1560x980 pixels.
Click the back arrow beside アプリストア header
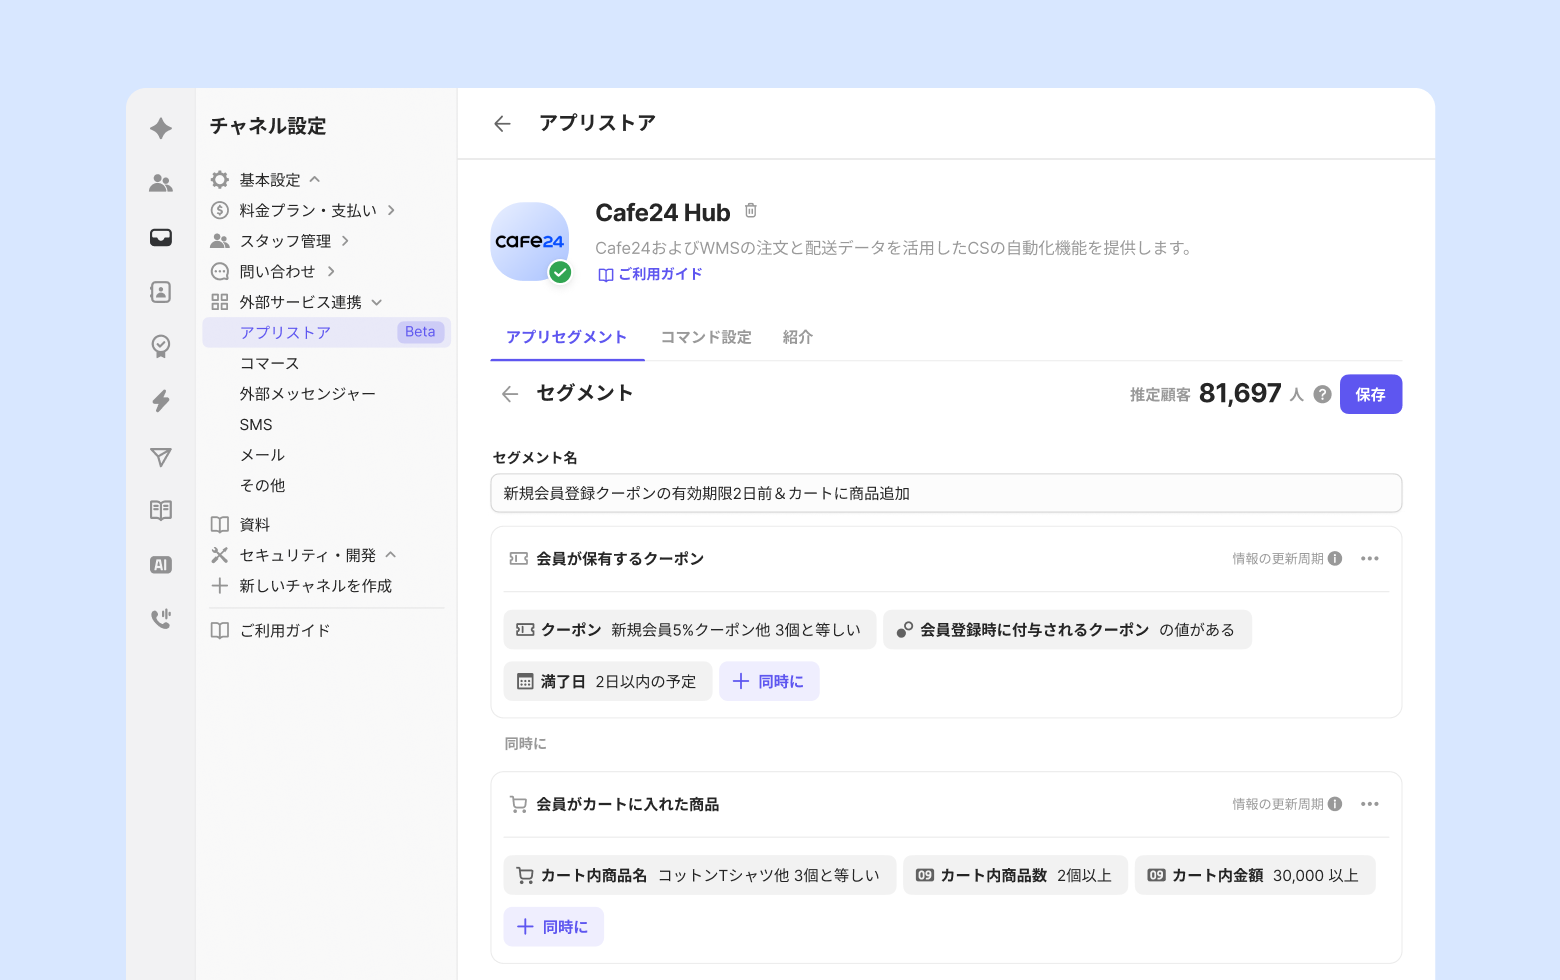click(x=502, y=124)
